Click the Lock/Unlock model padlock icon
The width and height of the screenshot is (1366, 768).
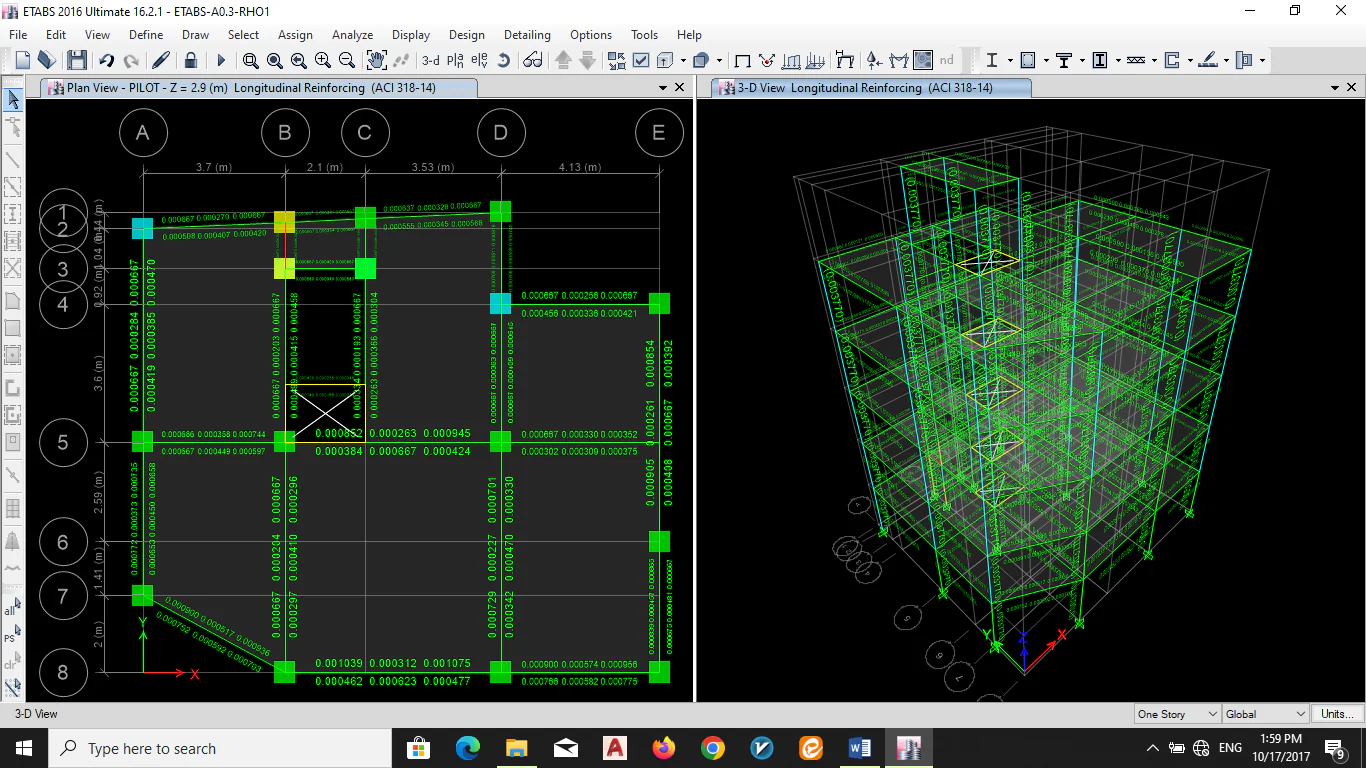pos(191,60)
